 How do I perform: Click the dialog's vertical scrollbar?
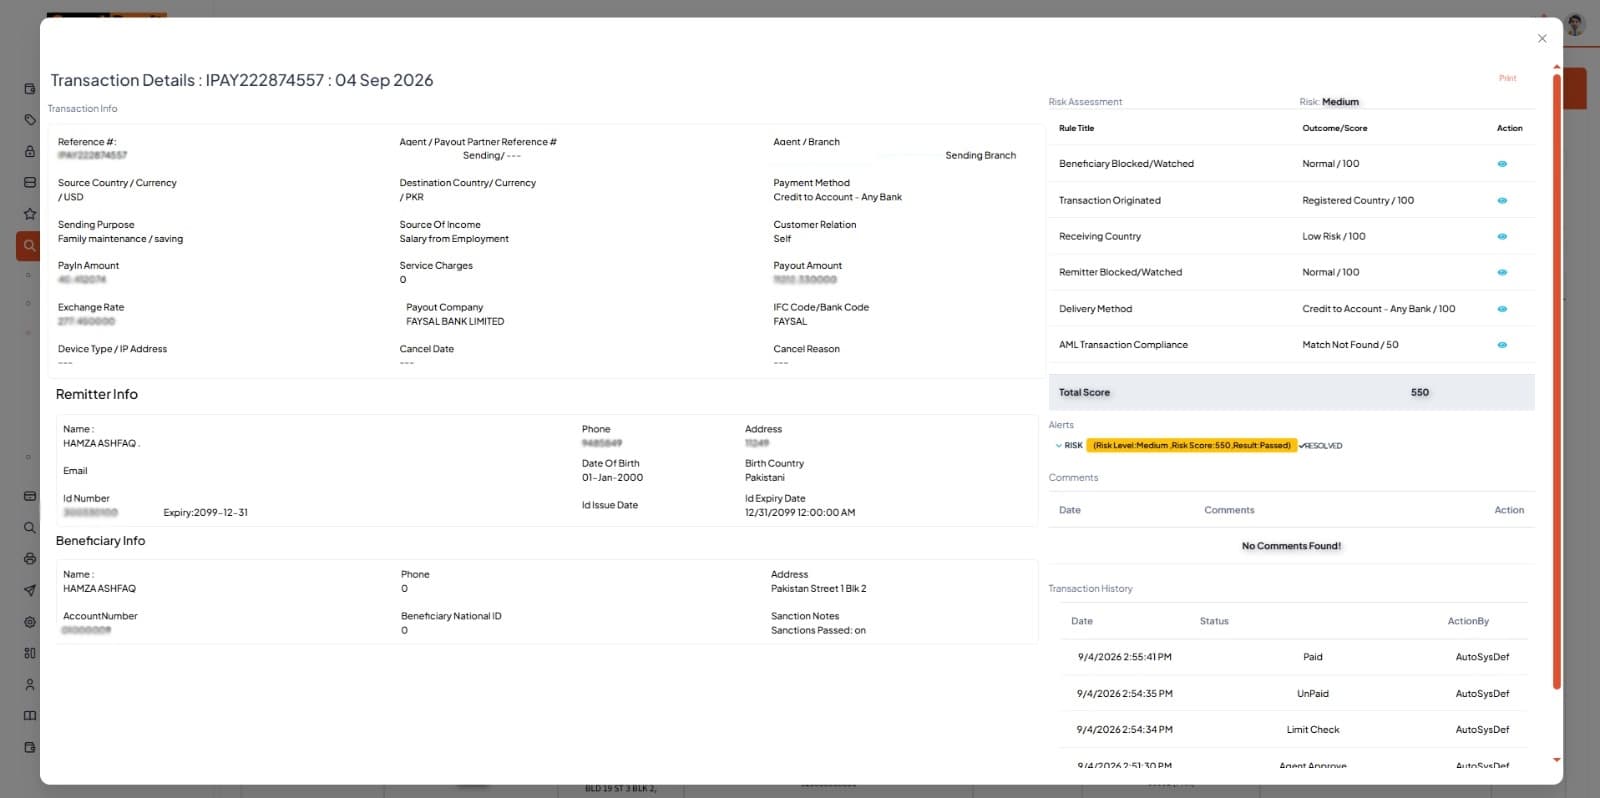1557,382
